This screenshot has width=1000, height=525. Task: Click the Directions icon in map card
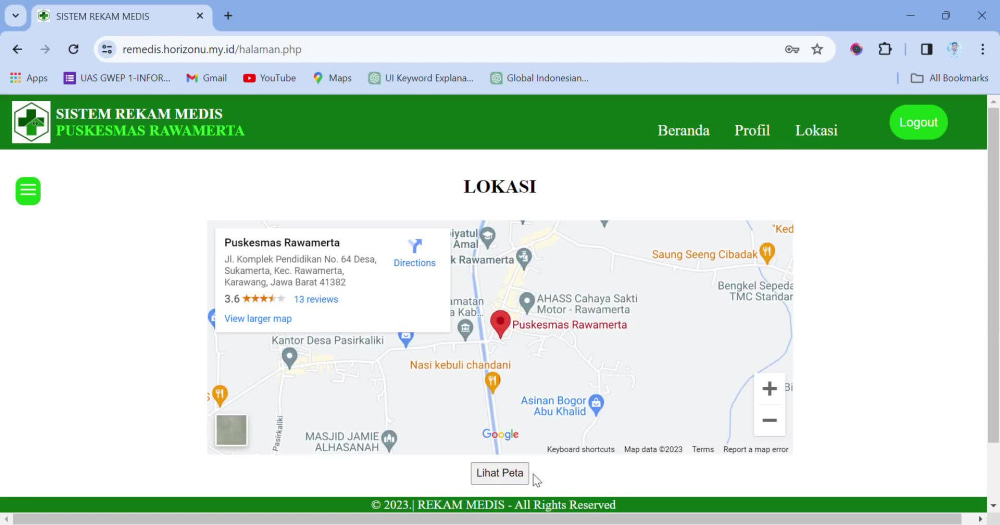pyautogui.click(x=415, y=246)
